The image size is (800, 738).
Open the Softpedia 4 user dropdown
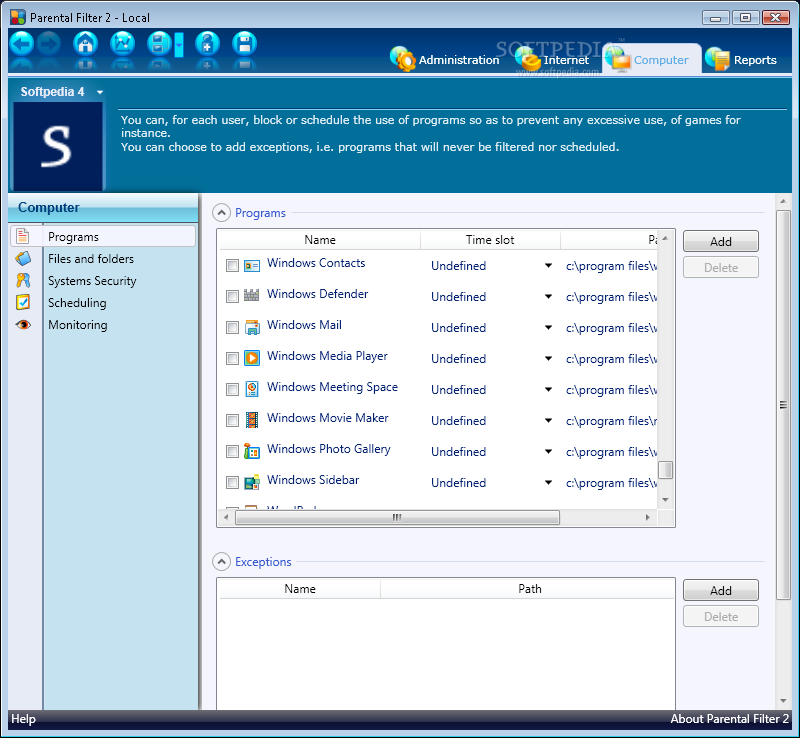100,92
